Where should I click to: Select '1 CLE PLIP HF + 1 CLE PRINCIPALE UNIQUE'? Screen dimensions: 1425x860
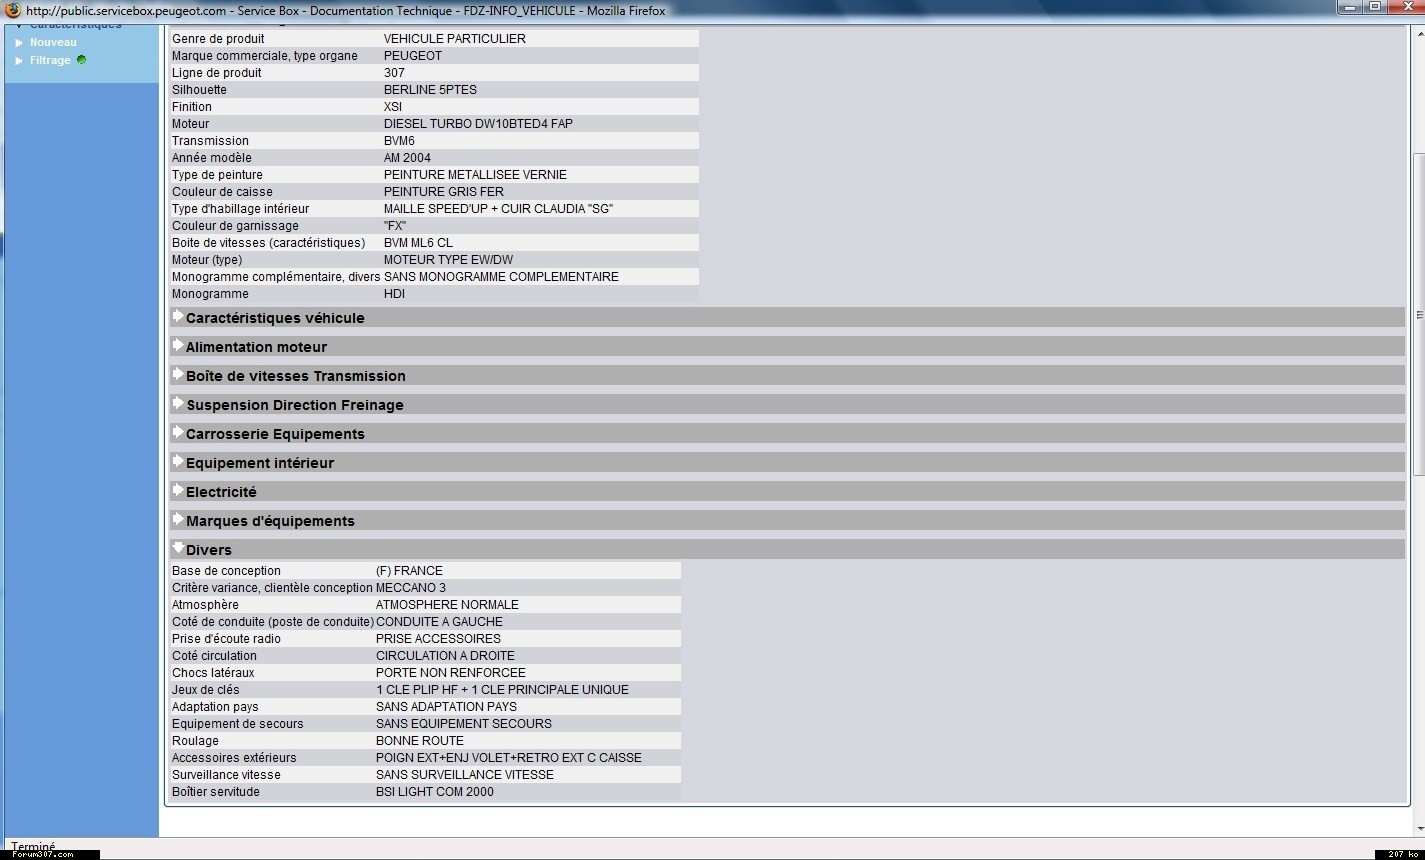pos(502,690)
